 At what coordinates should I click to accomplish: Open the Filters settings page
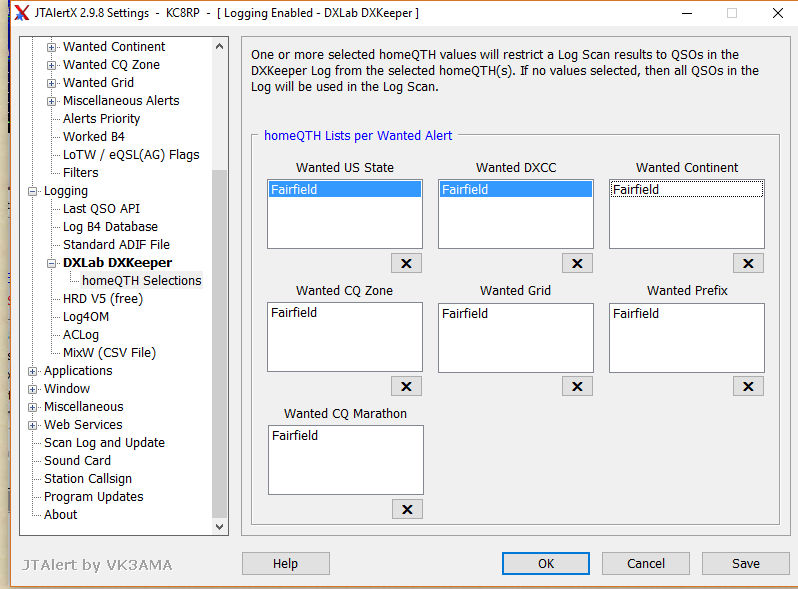click(80, 173)
